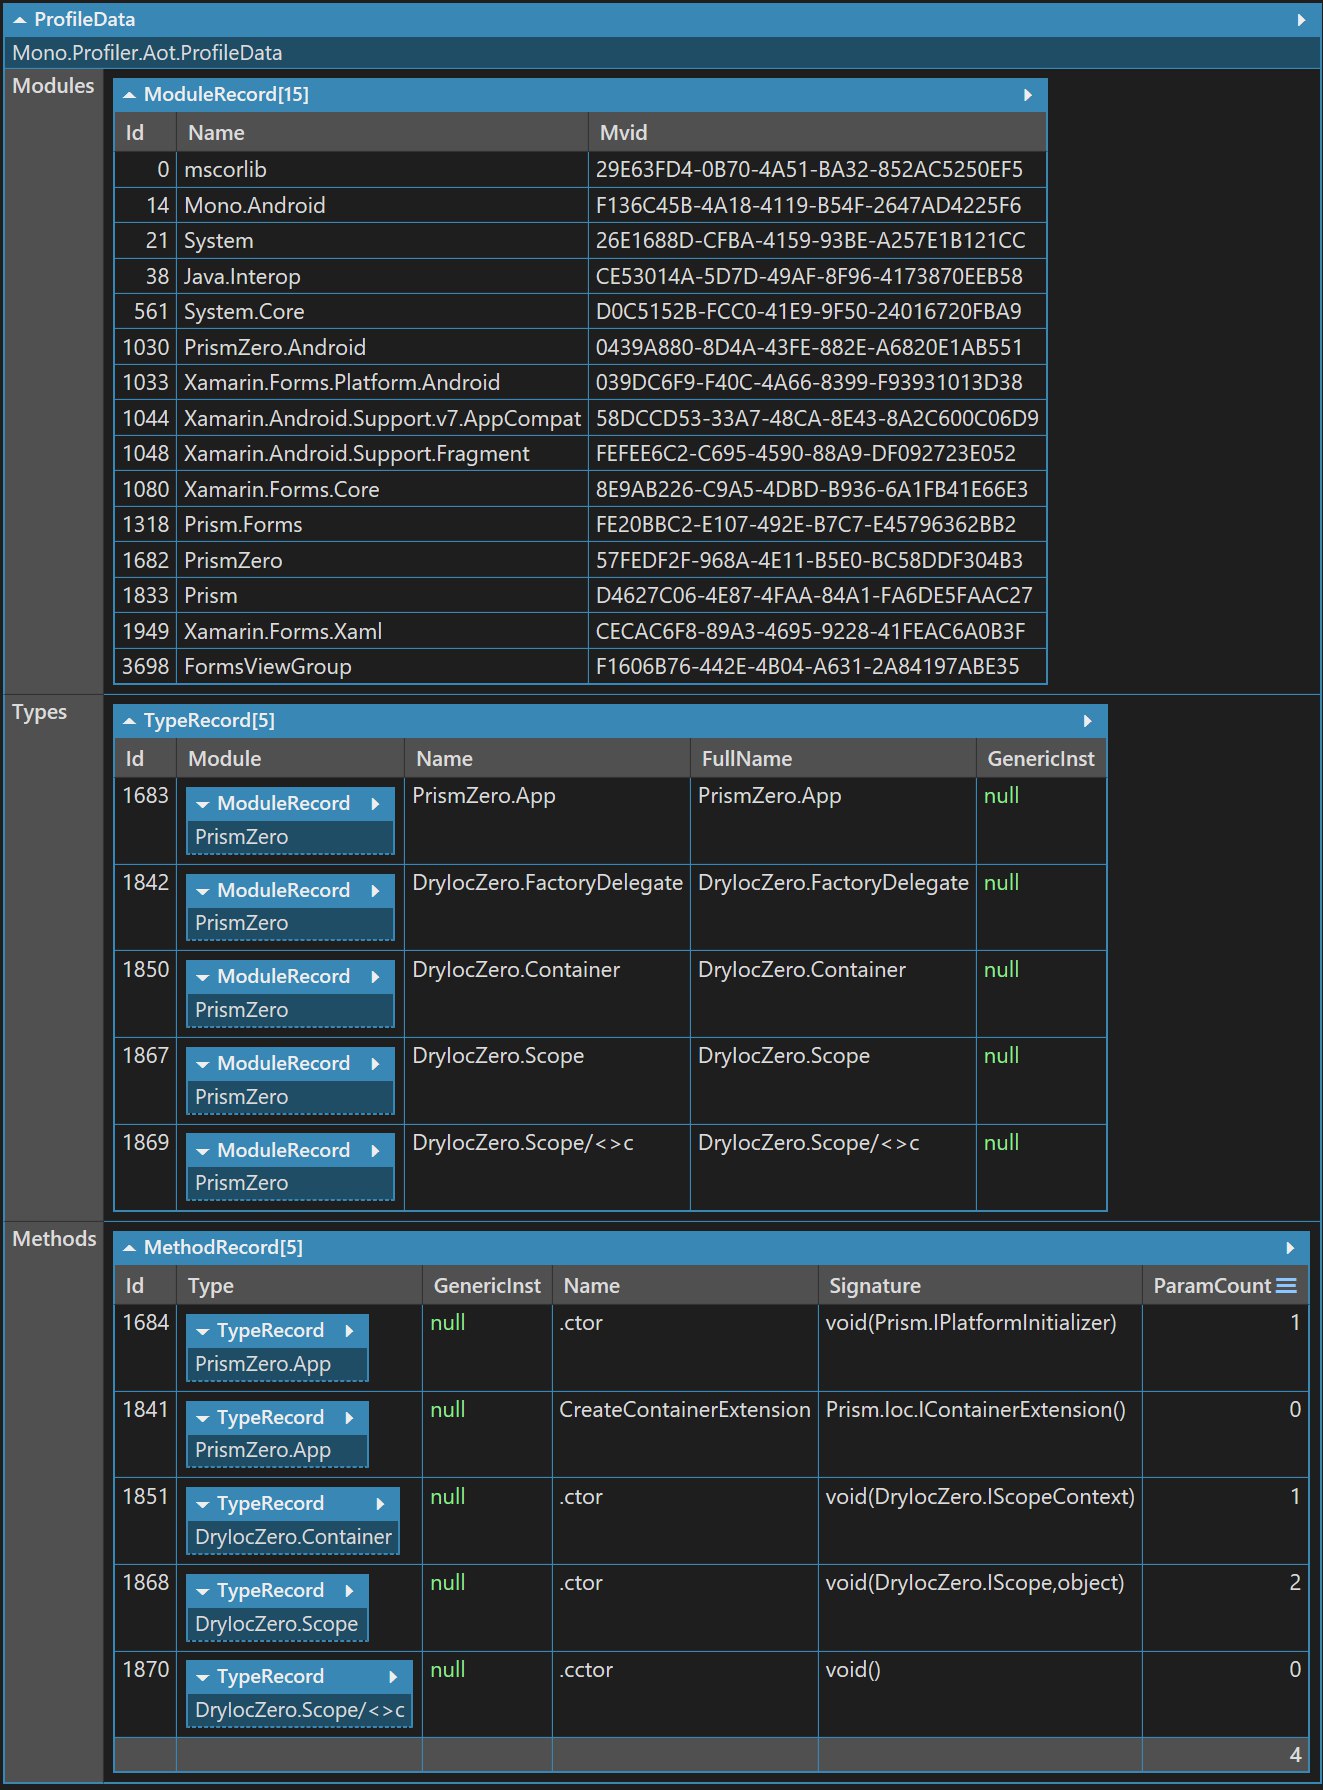This screenshot has width=1323, height=1790.
Task: Click ModuleRecord right arrow in type row 1867
Action: point(376,1064)
